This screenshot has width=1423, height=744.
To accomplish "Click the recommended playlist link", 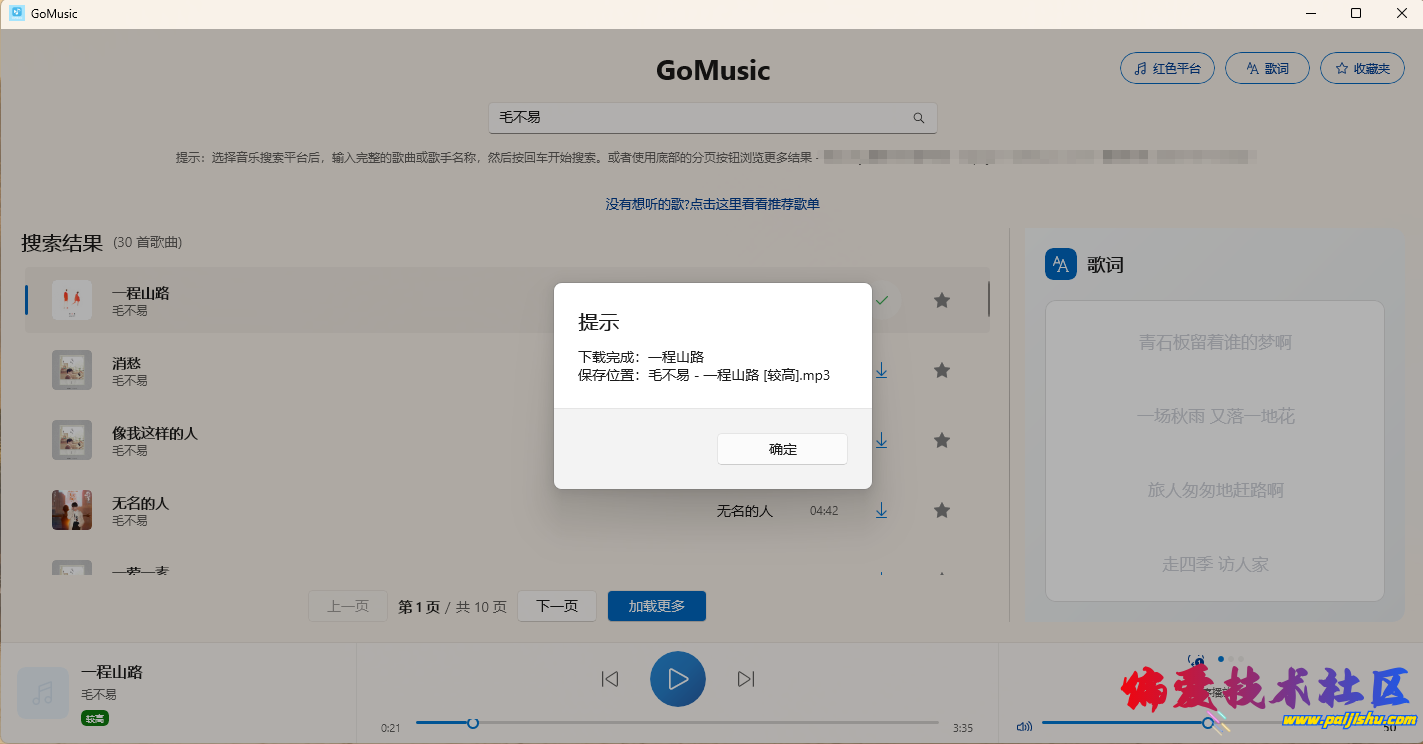I will click(712, 204).
